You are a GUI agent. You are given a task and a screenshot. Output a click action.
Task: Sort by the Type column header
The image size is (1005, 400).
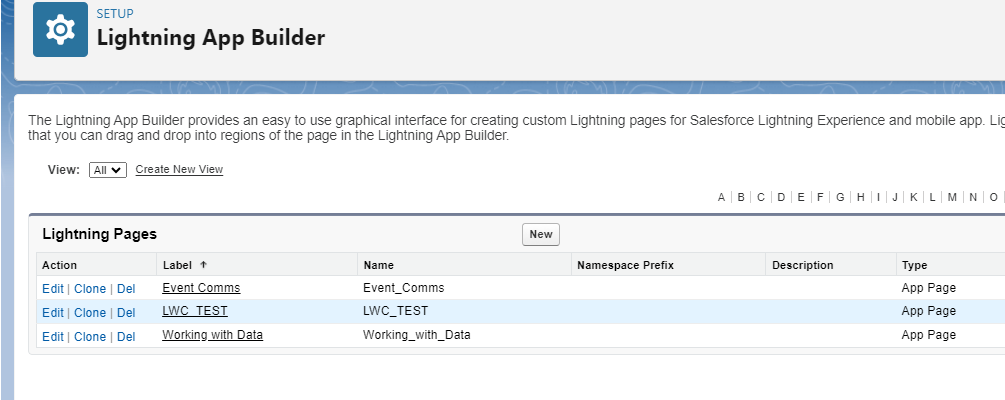coord(914,265)
